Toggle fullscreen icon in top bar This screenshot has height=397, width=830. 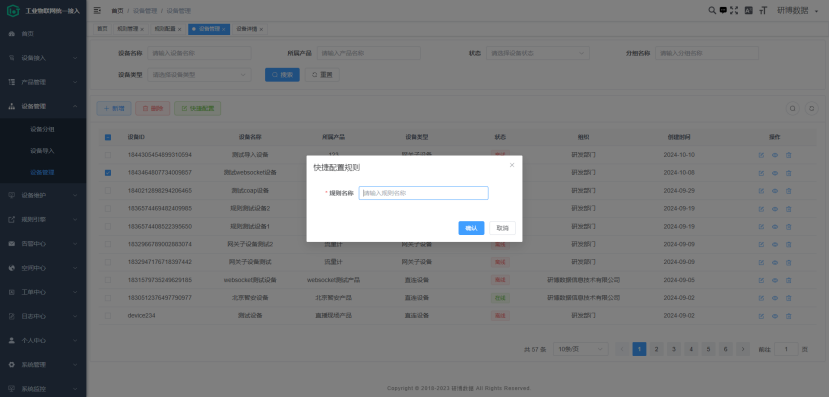734,10
